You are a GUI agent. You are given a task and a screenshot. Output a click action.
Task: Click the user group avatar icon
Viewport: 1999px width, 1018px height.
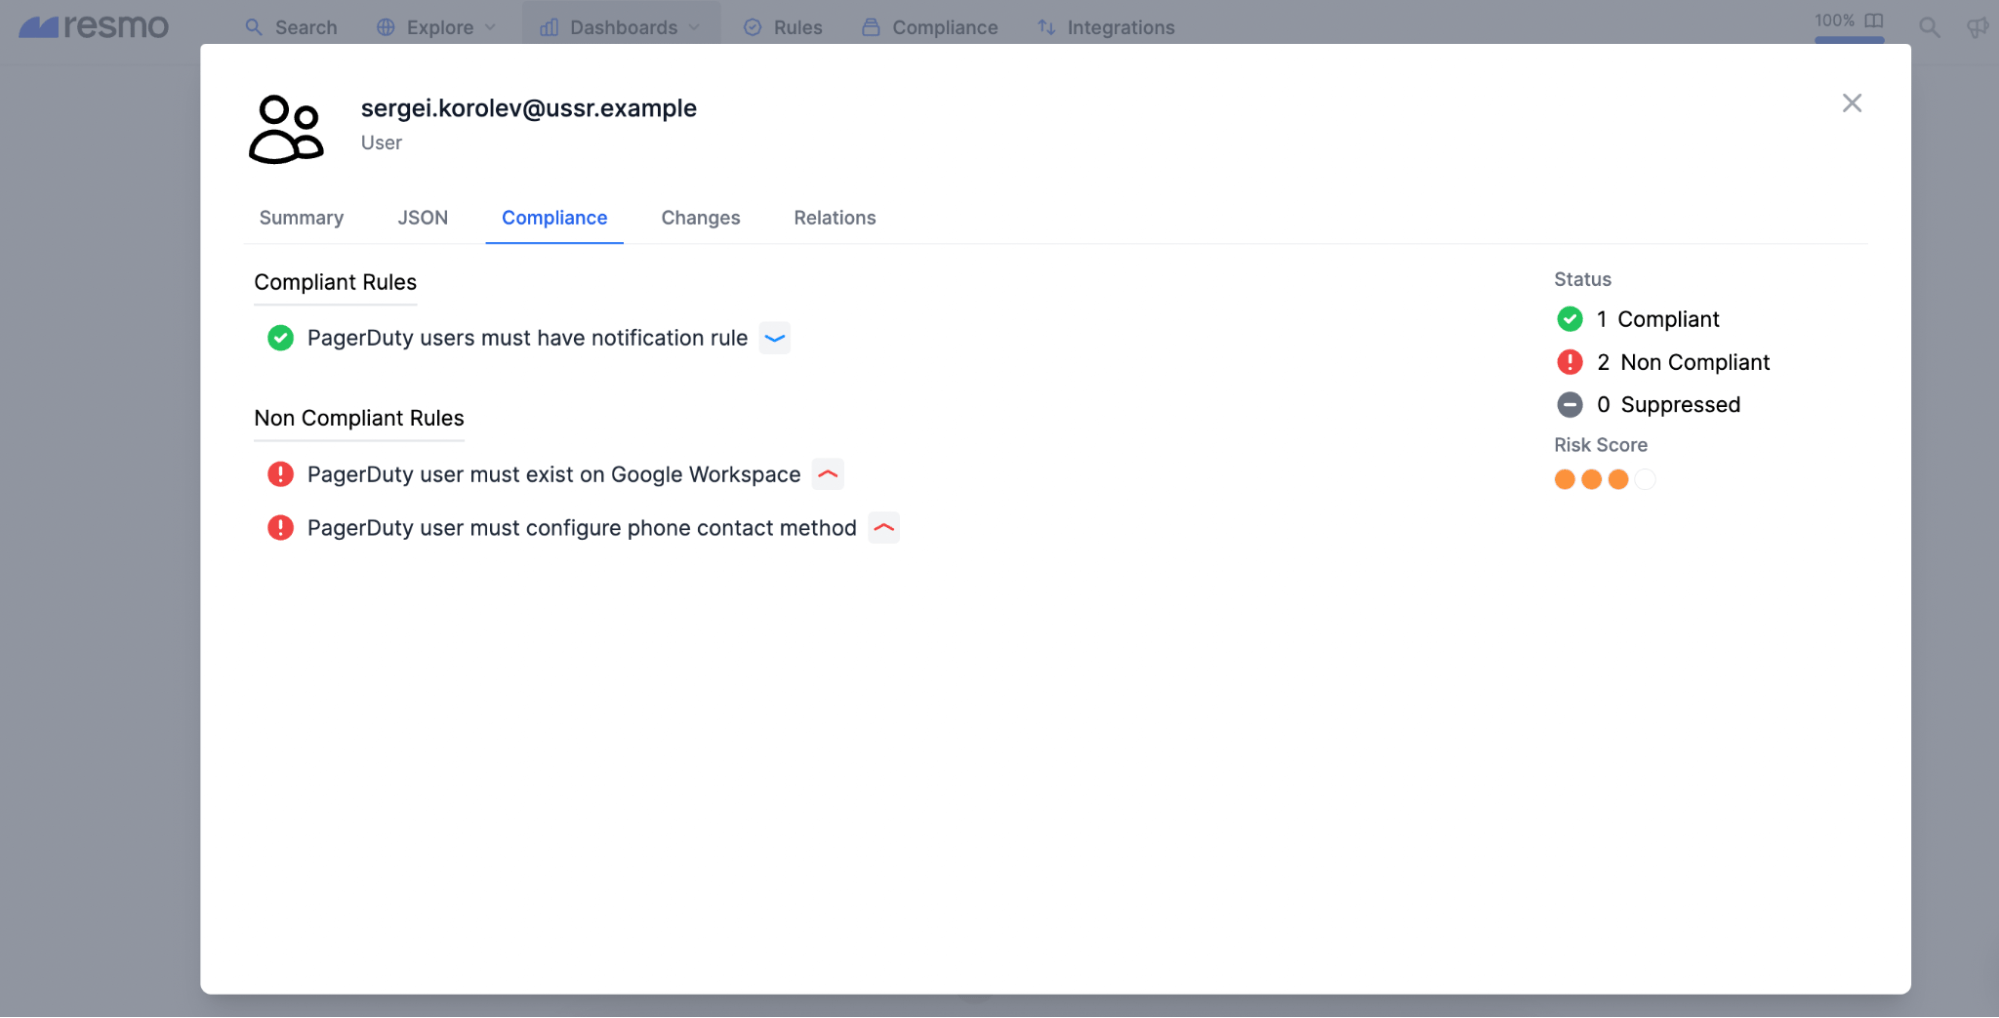pos(286,128)
